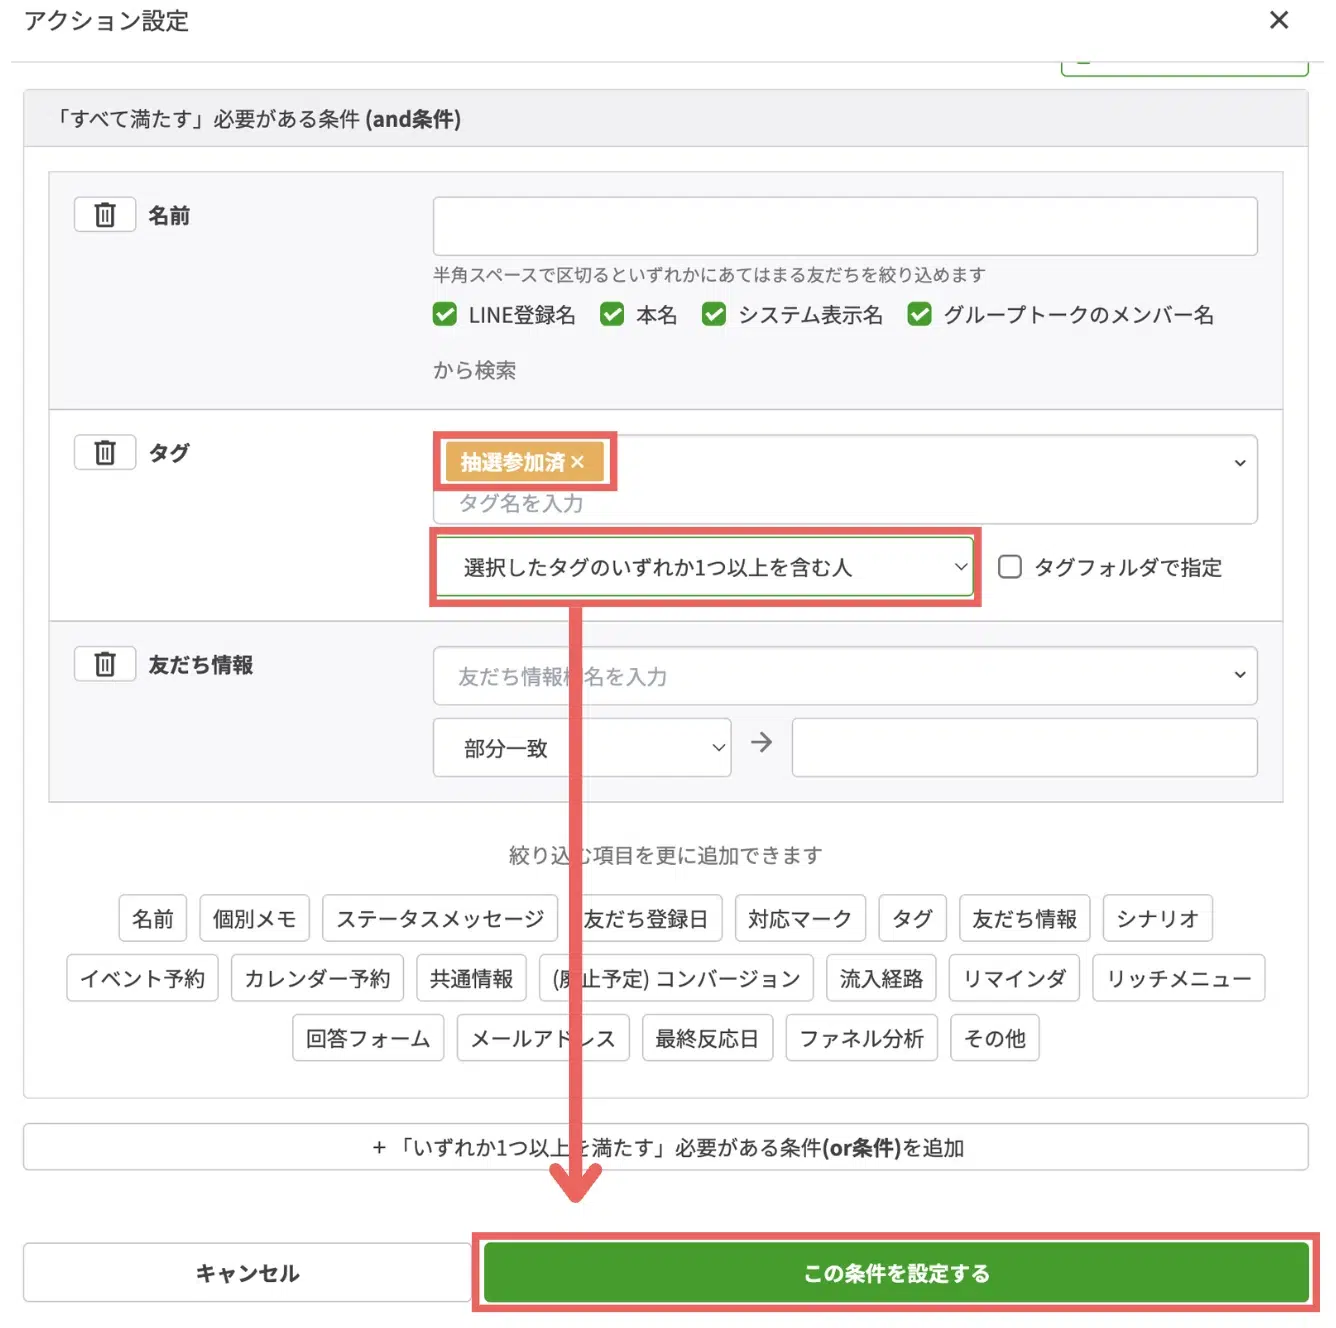Remove the 抽選参加済 tag chip
This screenshot has height=1328, width=1336.
[577, 462]
